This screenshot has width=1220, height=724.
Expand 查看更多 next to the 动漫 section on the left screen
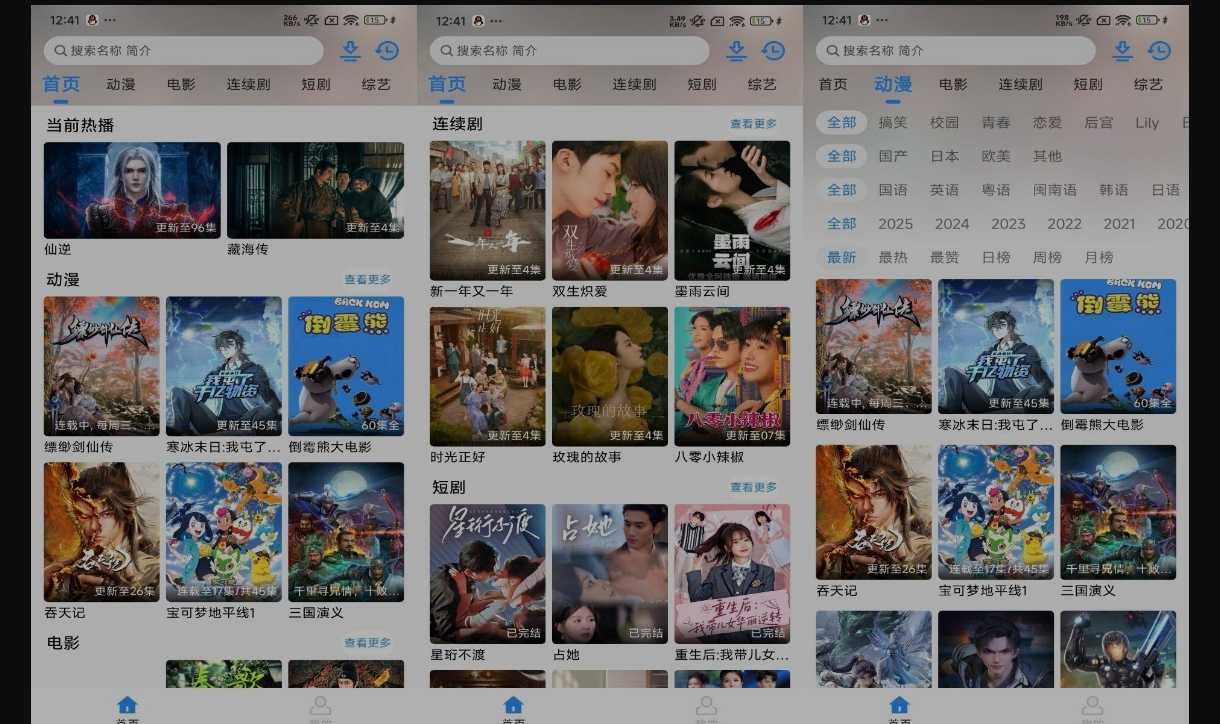point(367,280)
